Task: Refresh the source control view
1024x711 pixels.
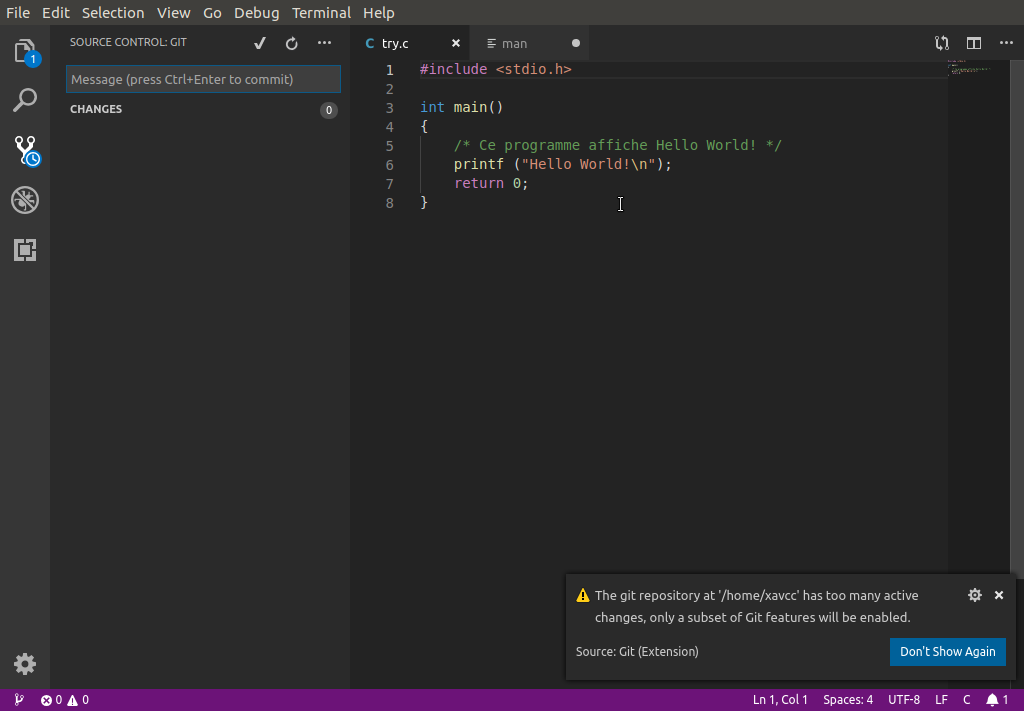Action: coord(292,43)
